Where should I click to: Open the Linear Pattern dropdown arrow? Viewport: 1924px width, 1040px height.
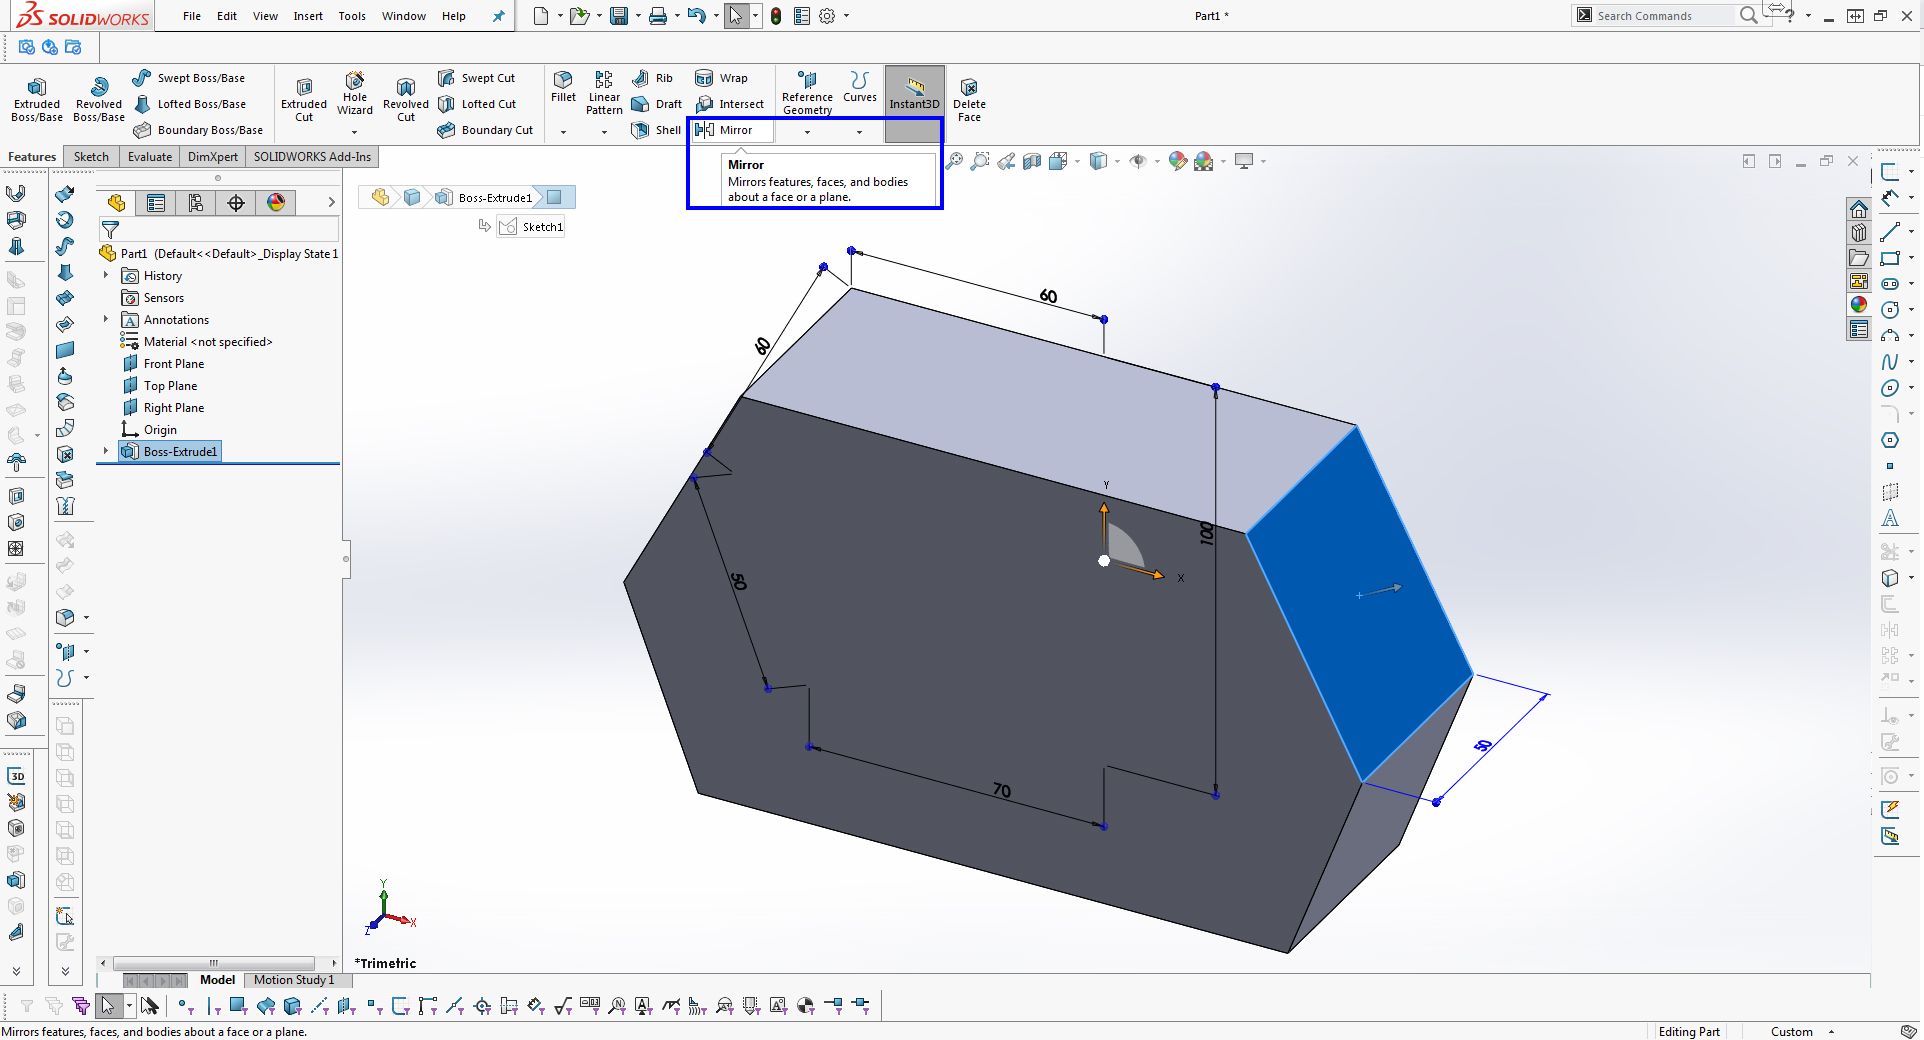604,132
